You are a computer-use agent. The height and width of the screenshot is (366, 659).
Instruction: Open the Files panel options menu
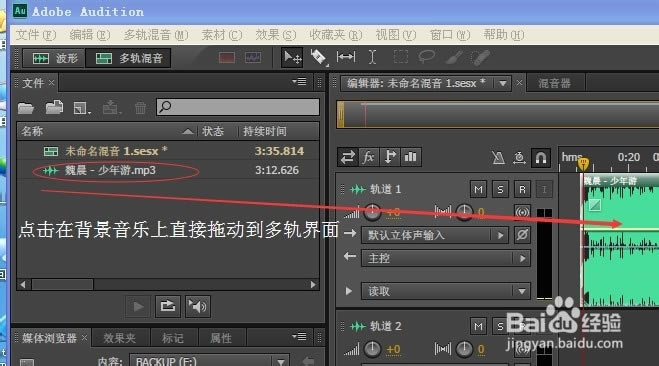point(299,82)
